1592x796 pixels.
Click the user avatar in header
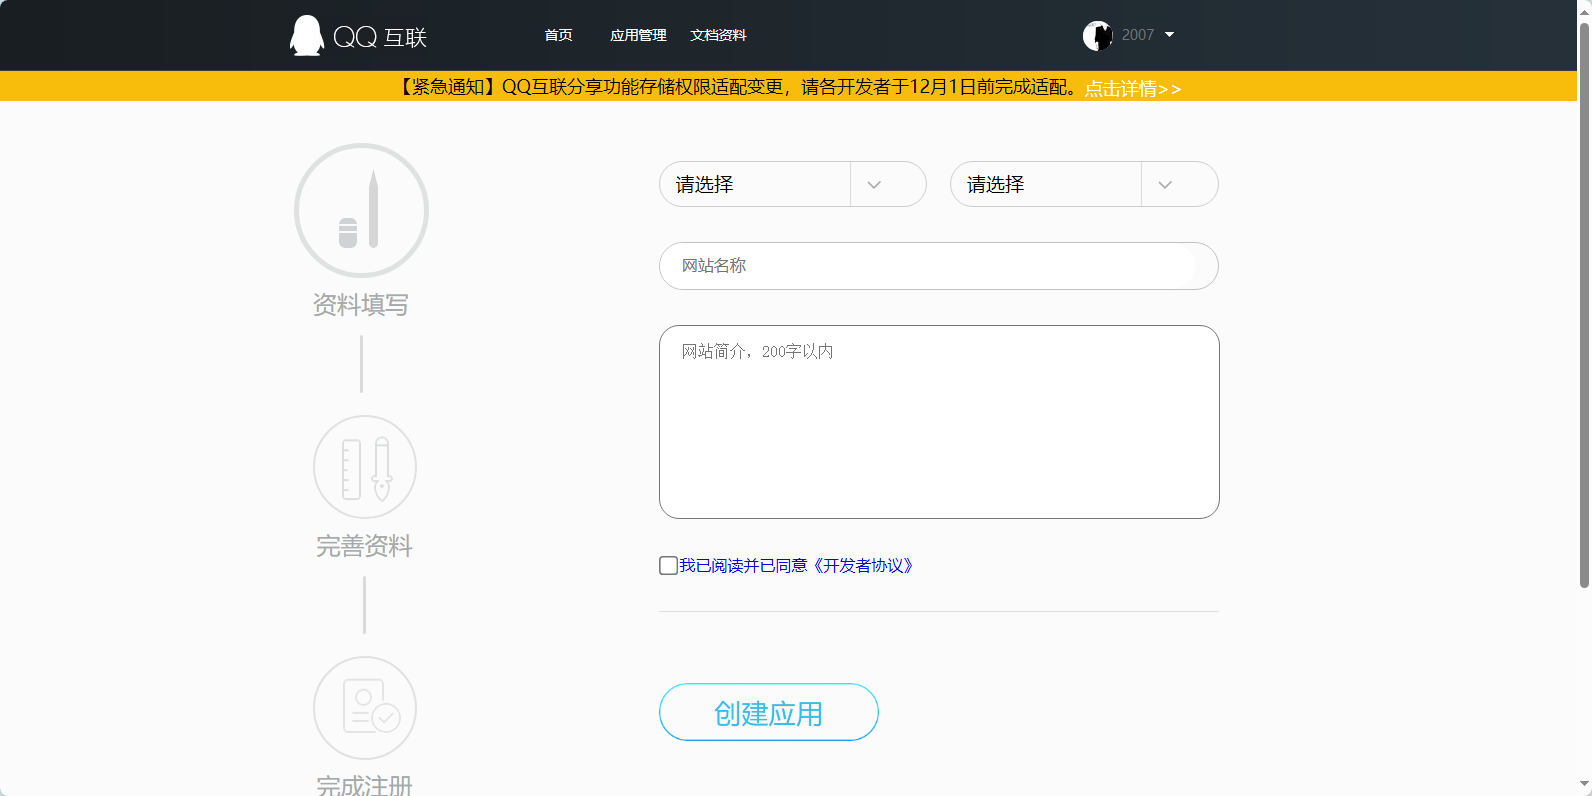tap(1097, 36)
